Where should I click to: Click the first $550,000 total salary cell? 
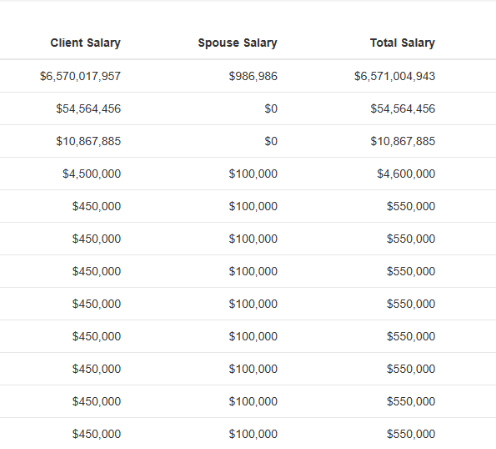click(411, 206)
